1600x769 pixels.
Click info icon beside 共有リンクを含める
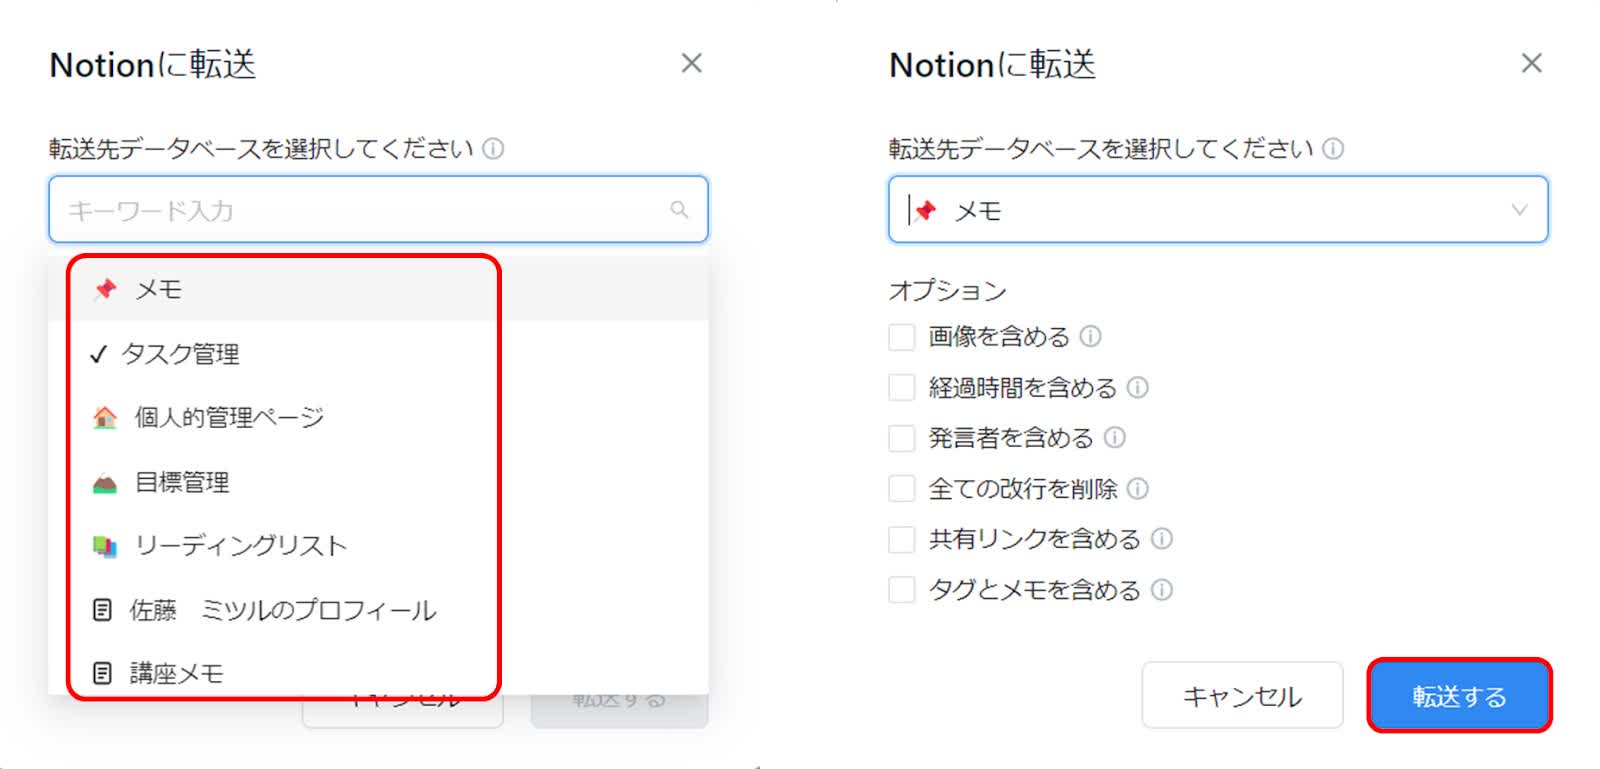1162,539
